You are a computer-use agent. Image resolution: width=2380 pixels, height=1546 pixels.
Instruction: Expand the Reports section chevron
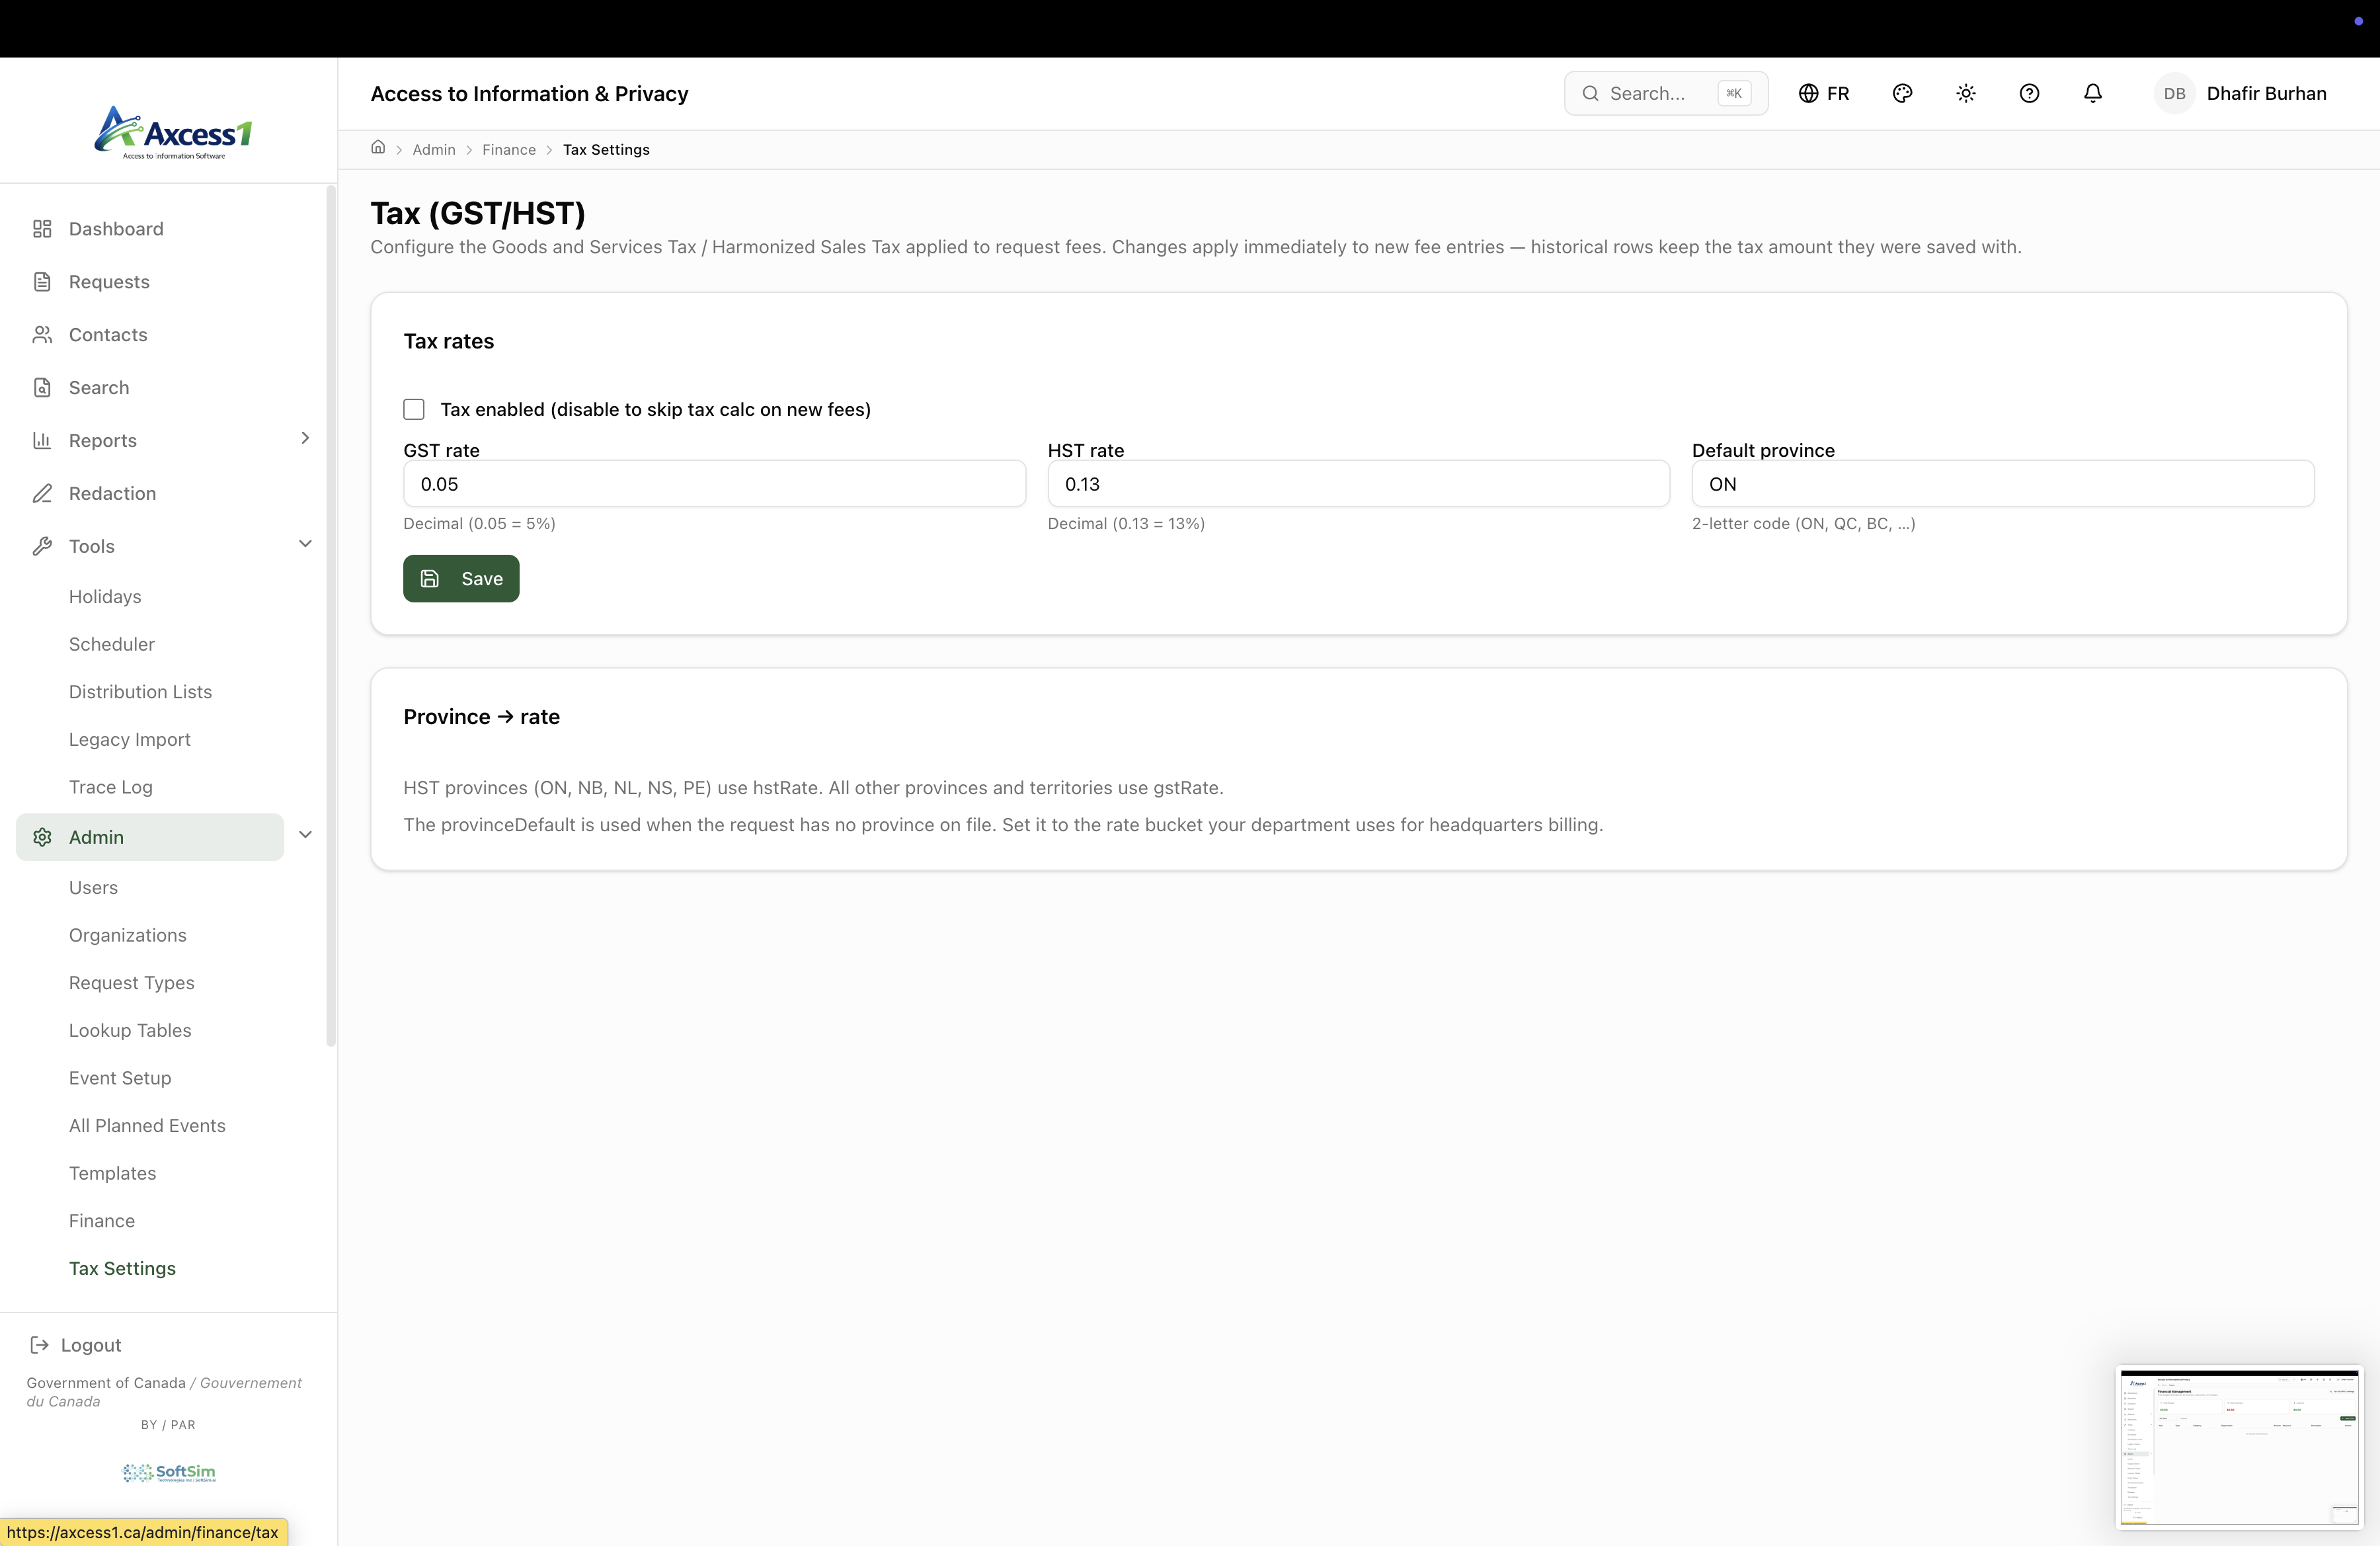coord(305,438)
